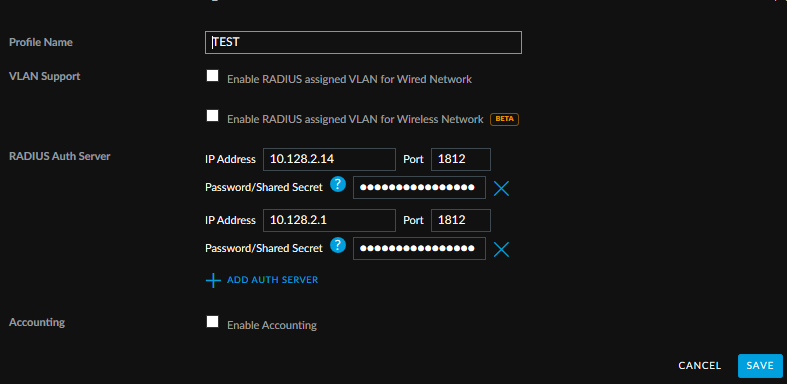Focus the Profile Name field containing TEST

click(363, 42)
